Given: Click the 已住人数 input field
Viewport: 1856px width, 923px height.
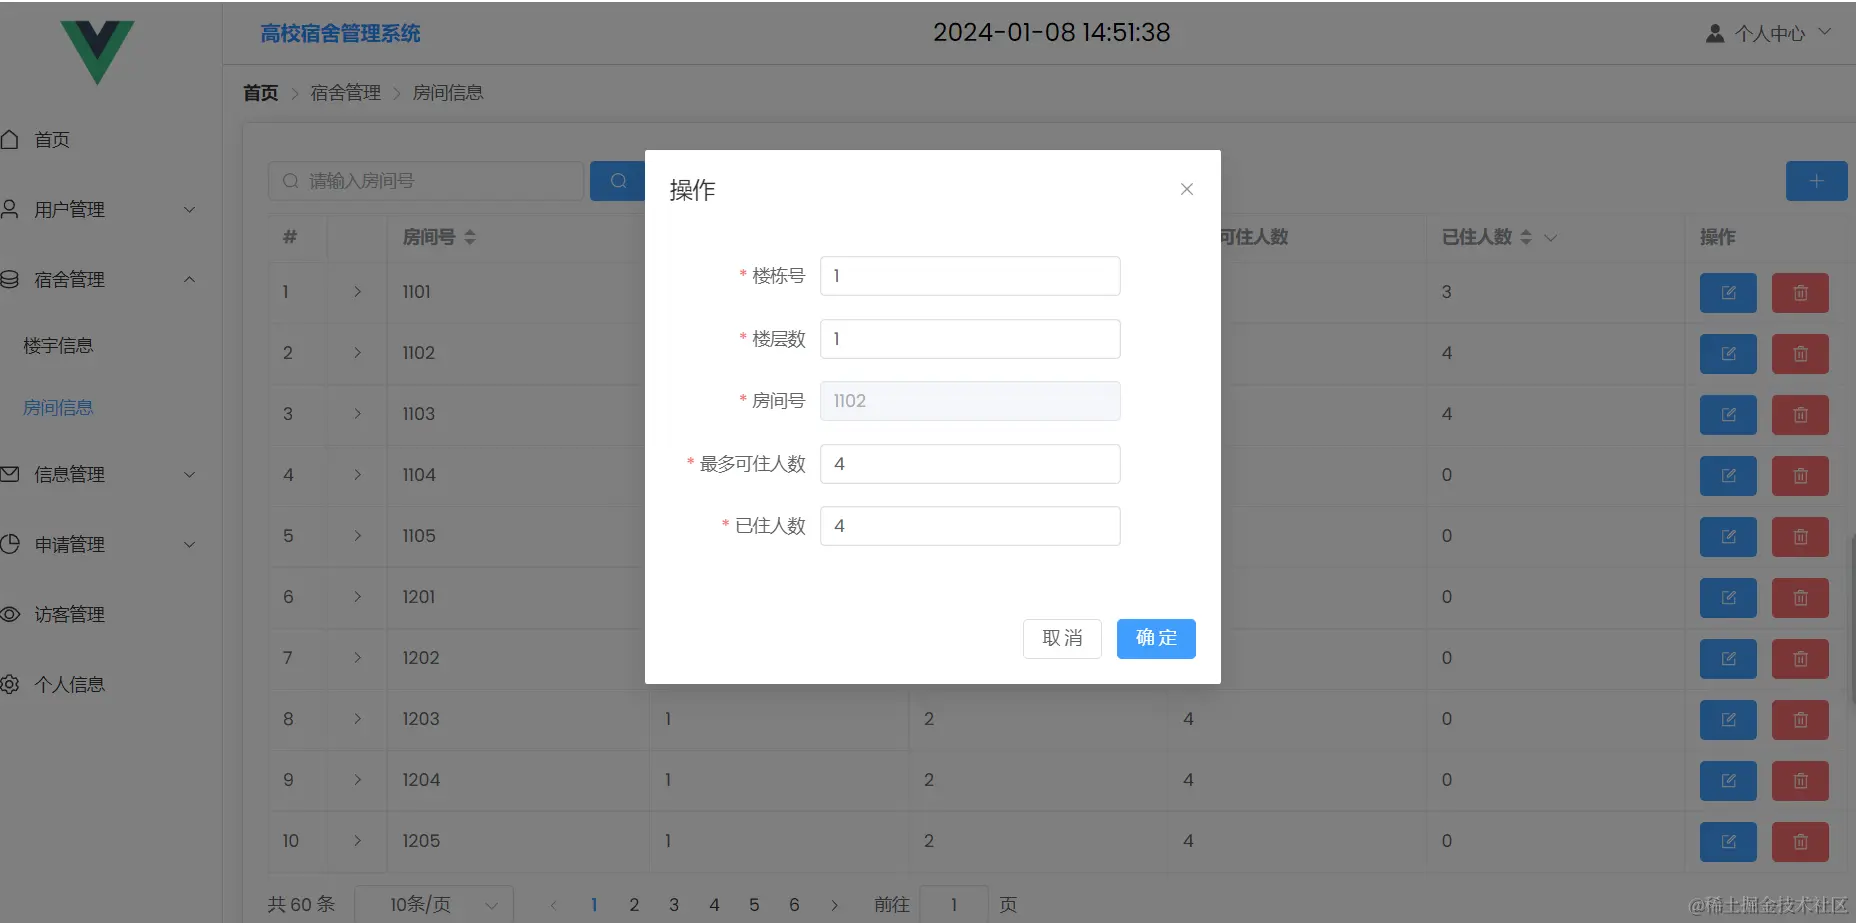Looking at the screenshot, I should 970,526.
